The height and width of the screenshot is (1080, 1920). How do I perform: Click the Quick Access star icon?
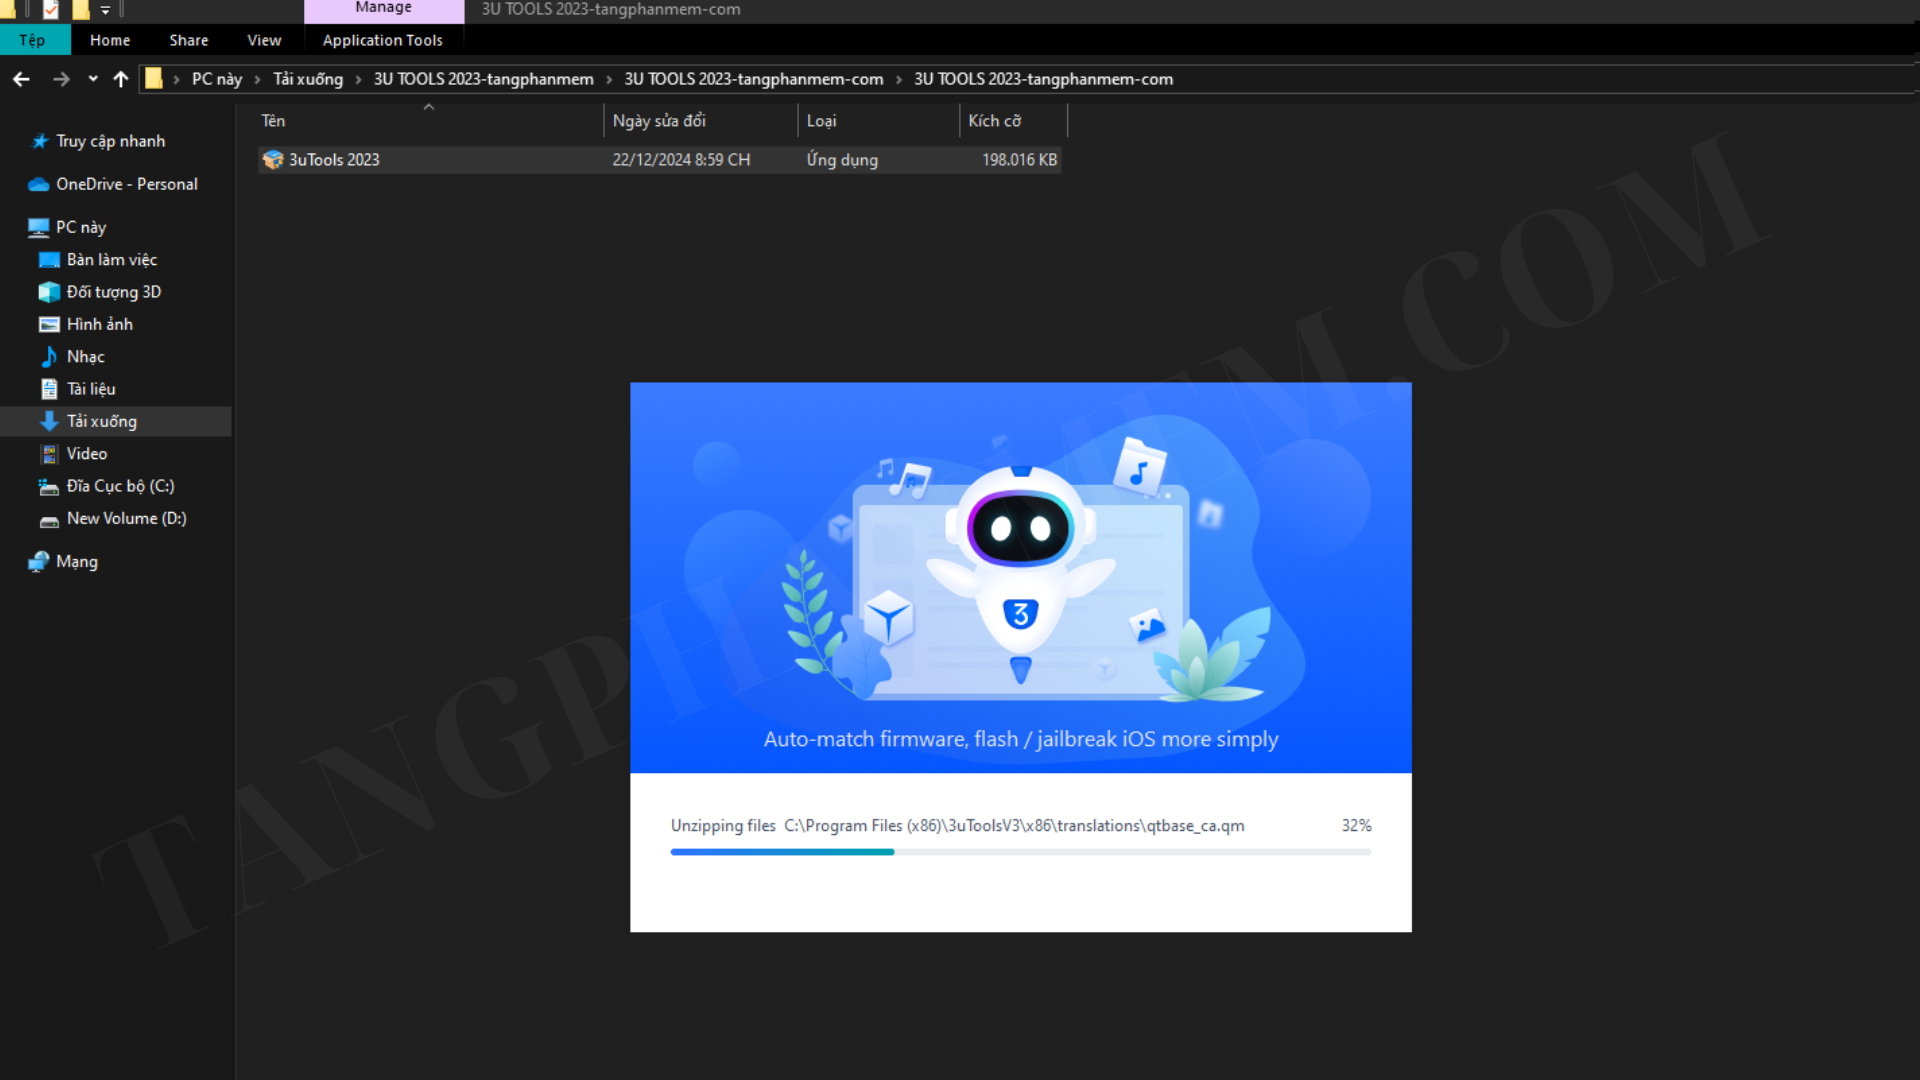pyautogui.click(x=40, y=141)
